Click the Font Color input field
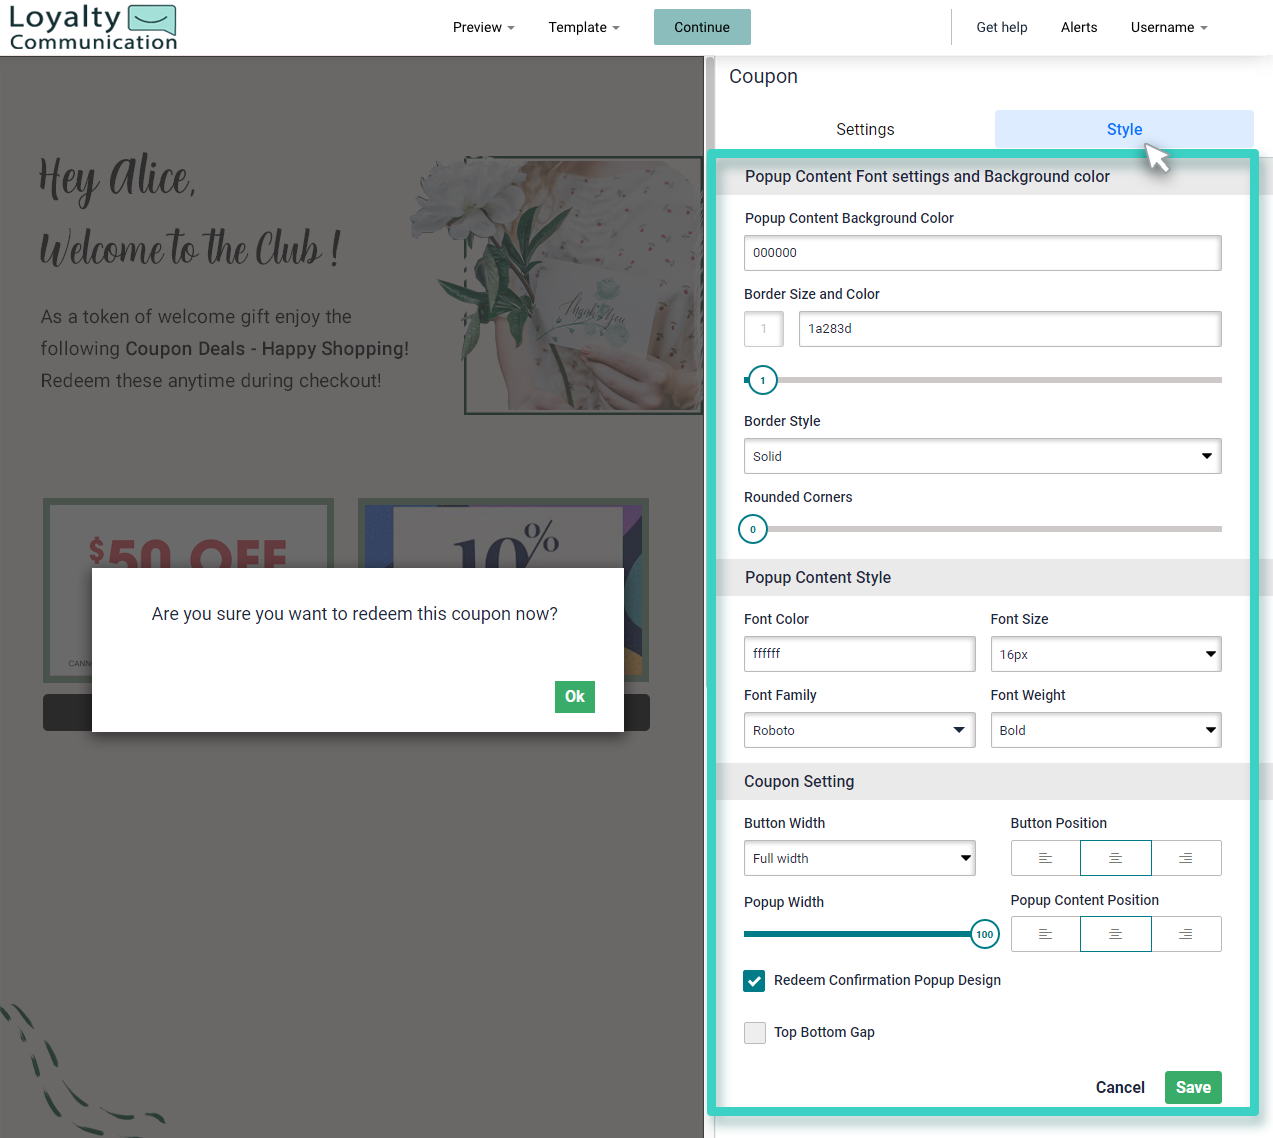Viewport: 1273px width, 1138px height. pyautogui.click(x=859, y=654)
